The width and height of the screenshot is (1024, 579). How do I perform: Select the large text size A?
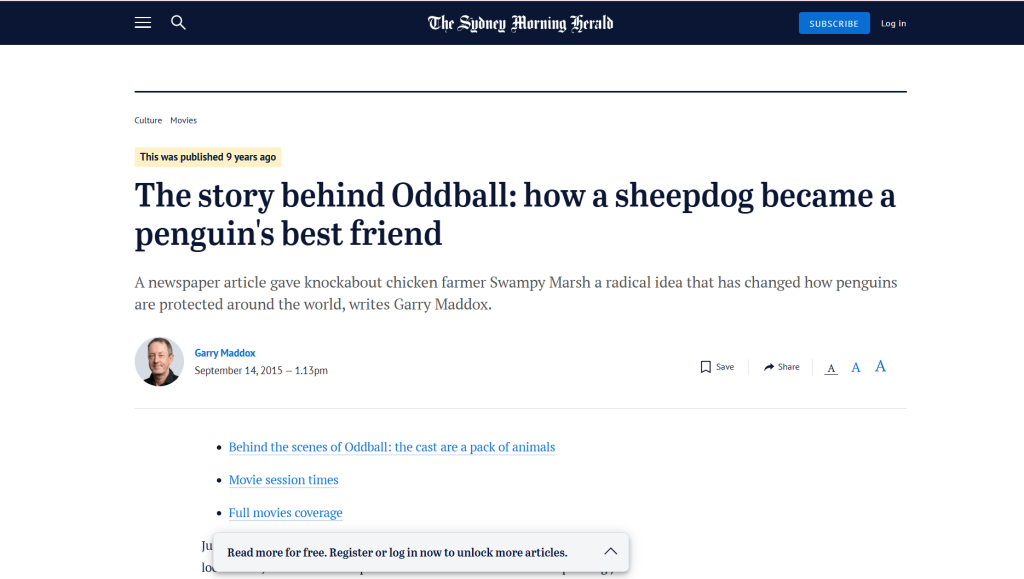point(880,367)
